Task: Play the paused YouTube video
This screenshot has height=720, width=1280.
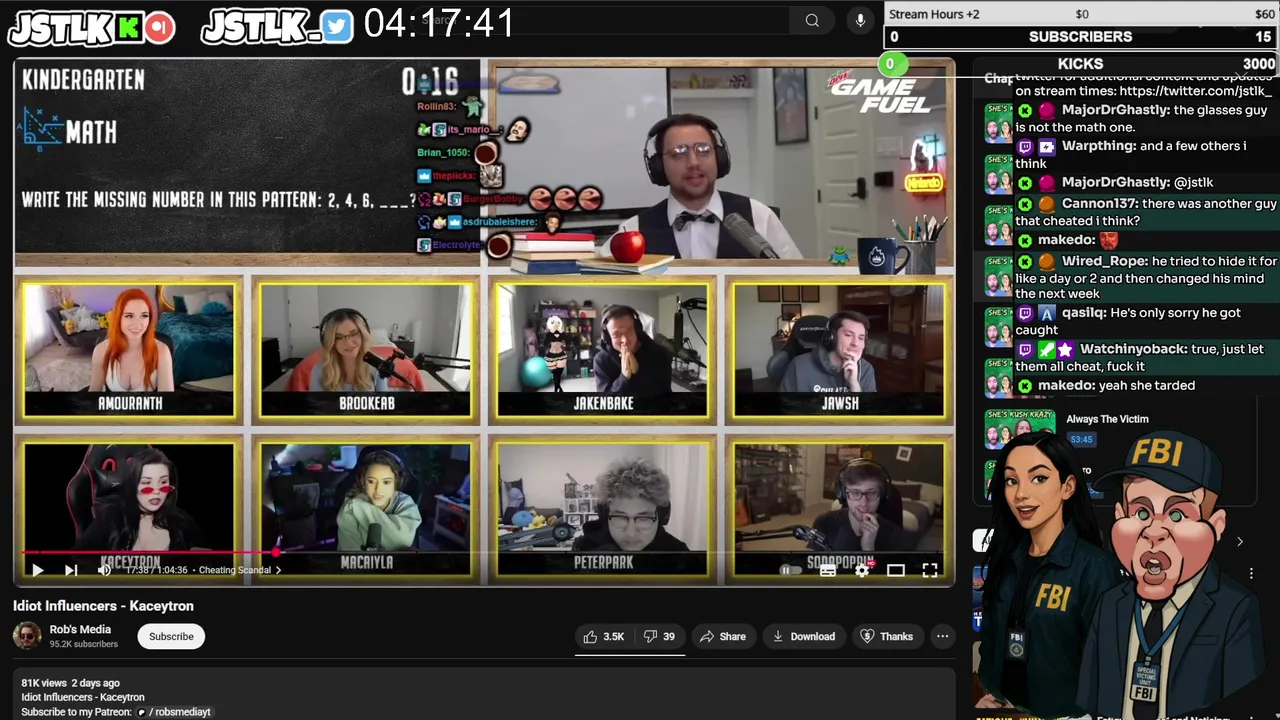Action: tap(37, 570)
